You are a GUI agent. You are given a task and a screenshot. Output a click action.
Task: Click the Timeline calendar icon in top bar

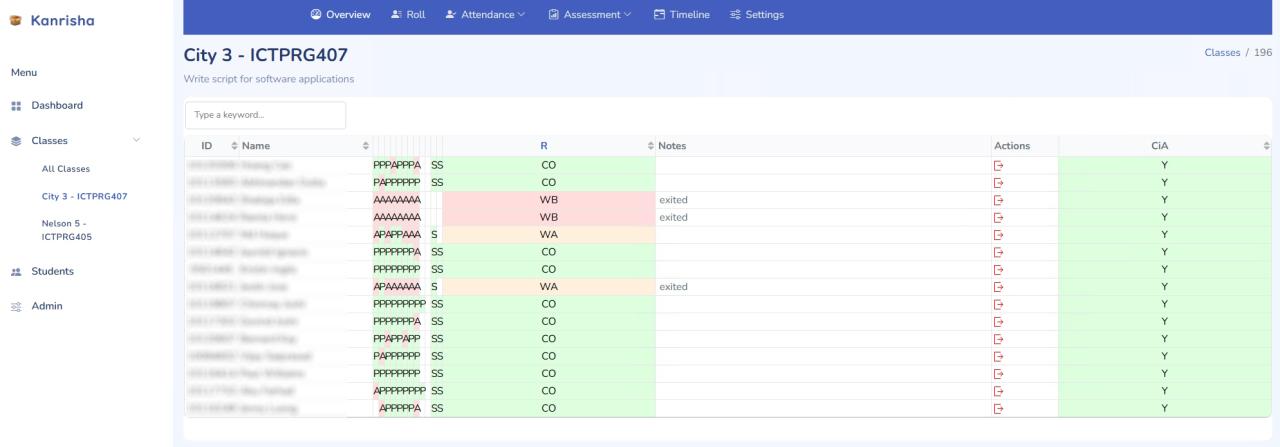click(659, 14)
